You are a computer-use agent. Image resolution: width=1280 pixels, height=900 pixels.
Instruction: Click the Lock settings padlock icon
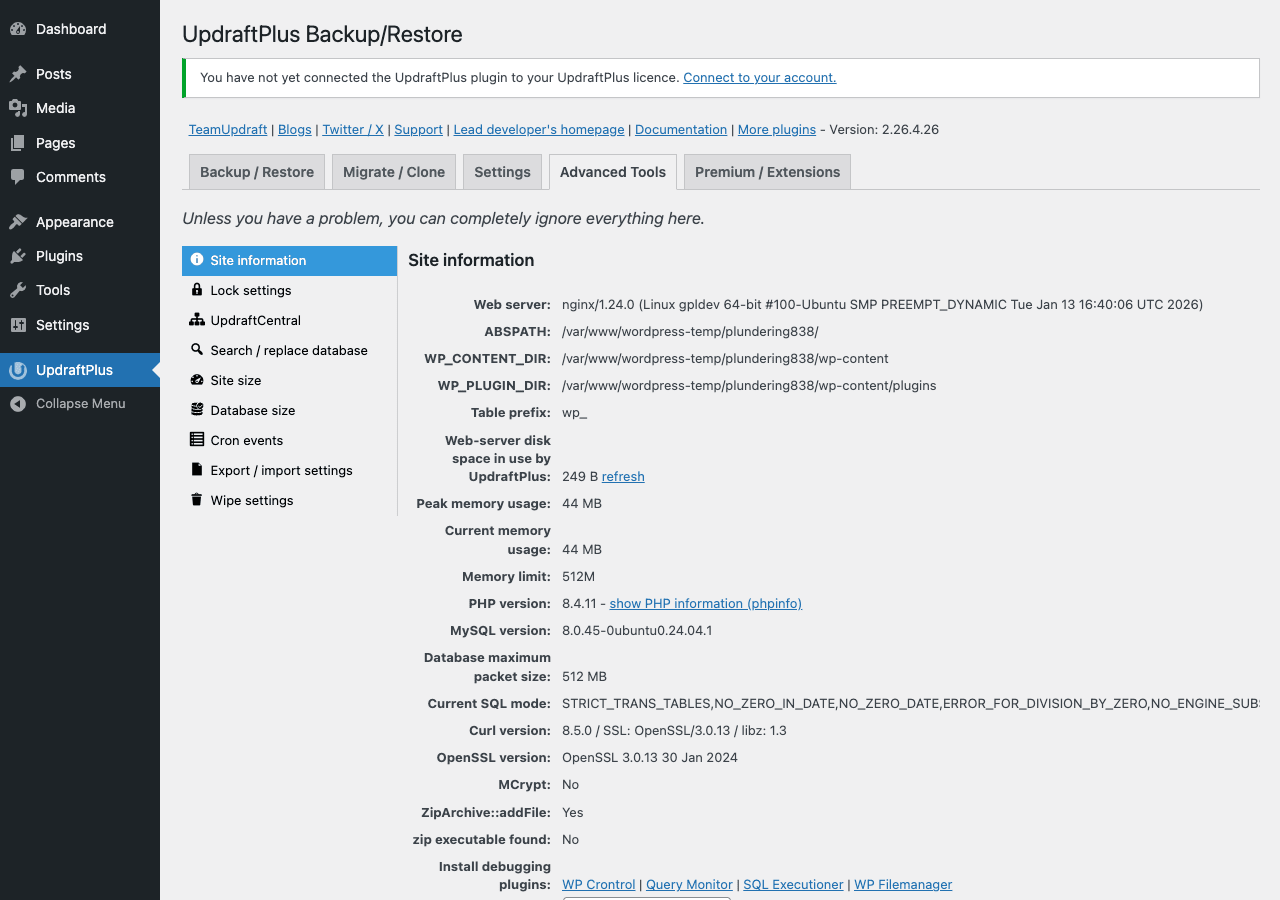pos(197,290)
